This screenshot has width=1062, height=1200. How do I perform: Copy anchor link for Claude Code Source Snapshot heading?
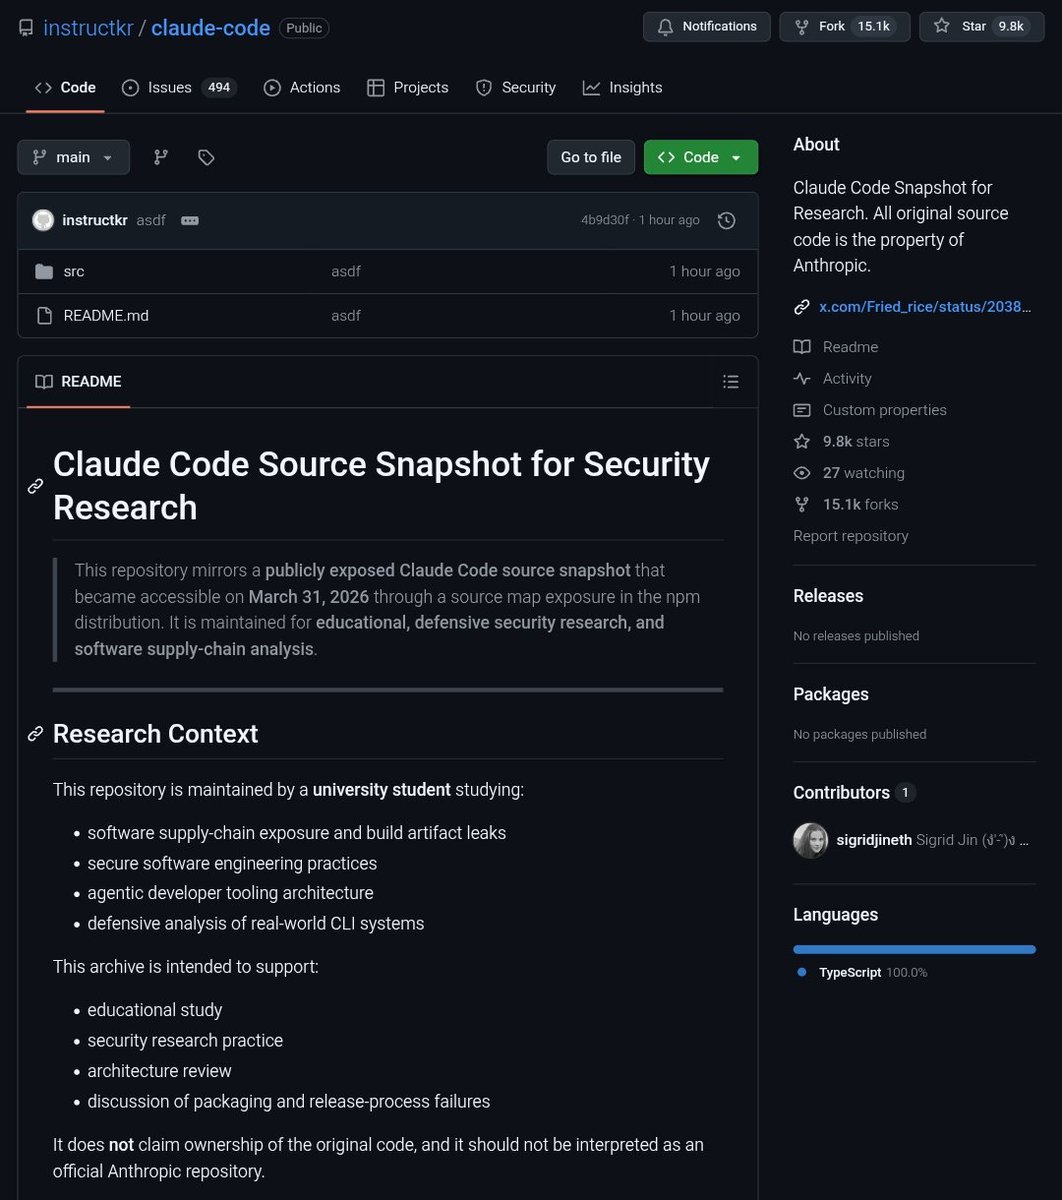click(x=35, y=486)
